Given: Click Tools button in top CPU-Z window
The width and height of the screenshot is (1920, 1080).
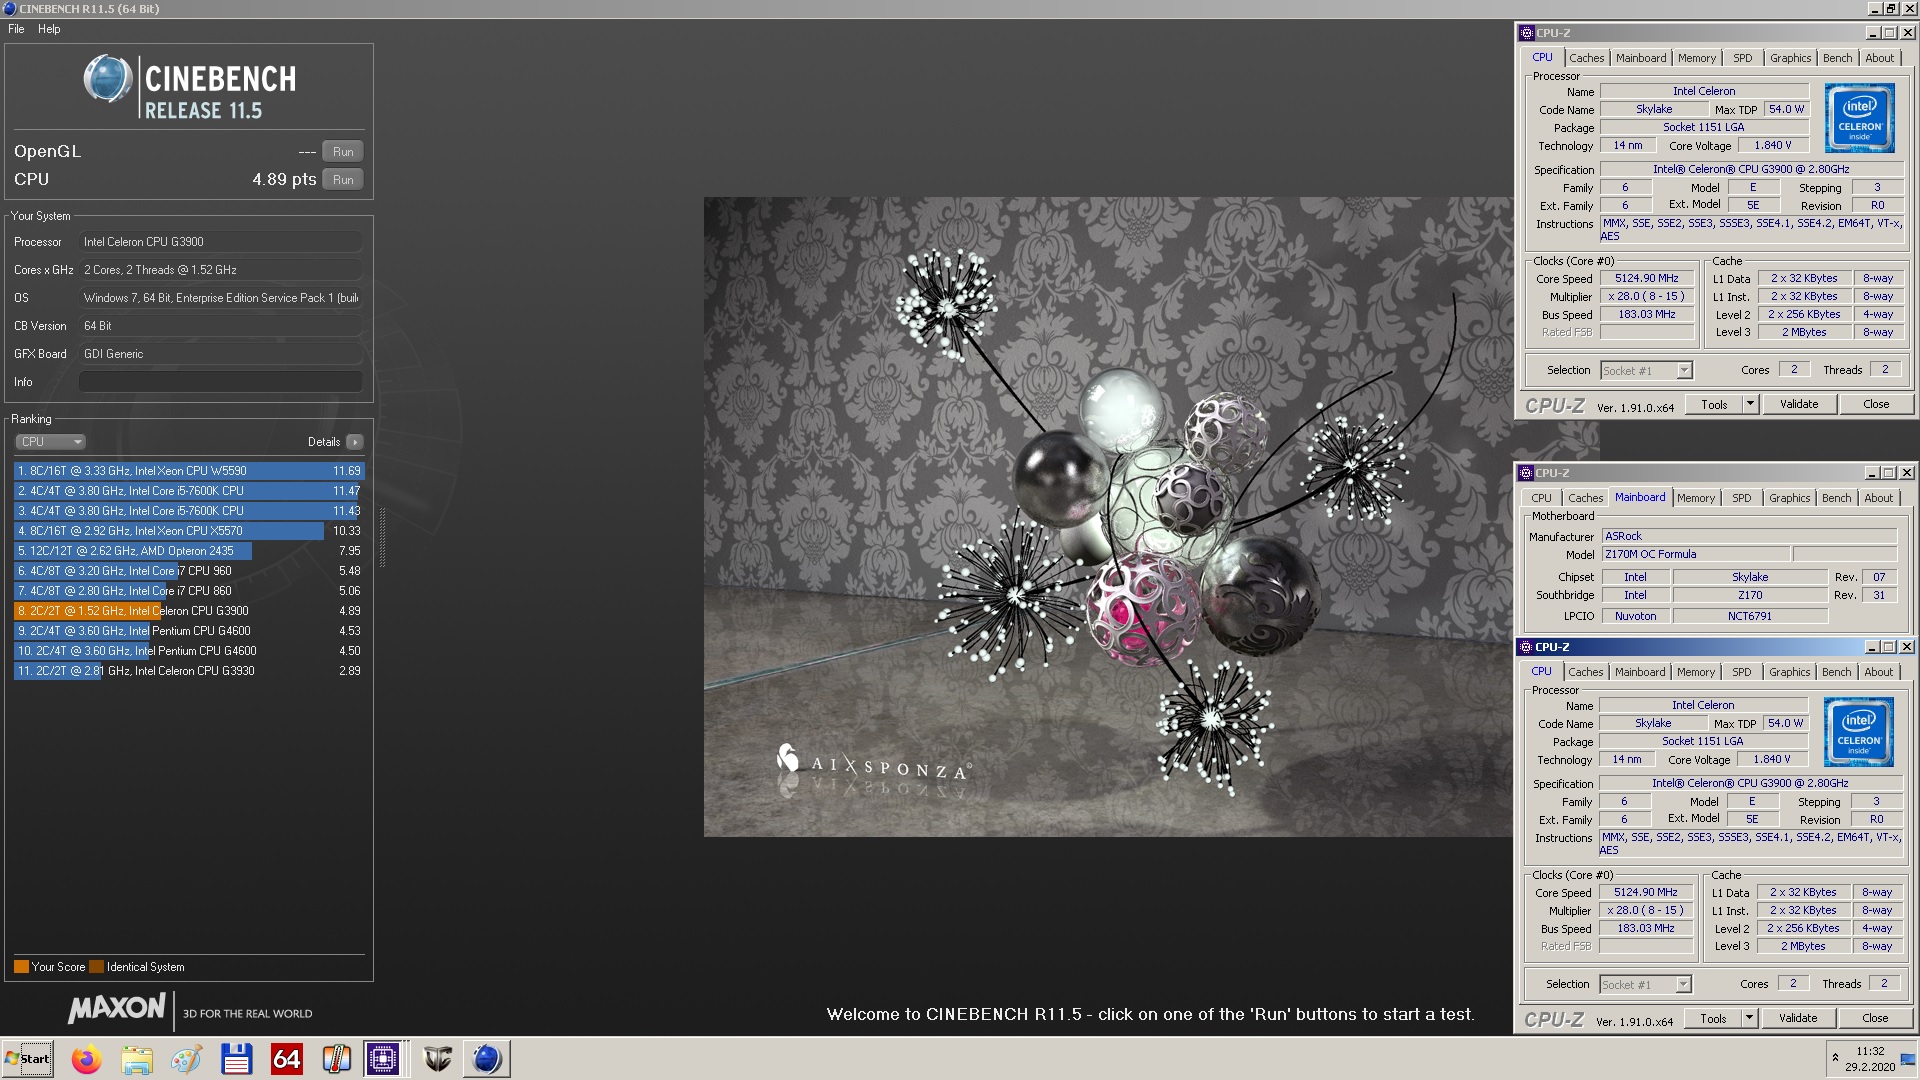Looking at the screenshot, I should (1714, 405).
